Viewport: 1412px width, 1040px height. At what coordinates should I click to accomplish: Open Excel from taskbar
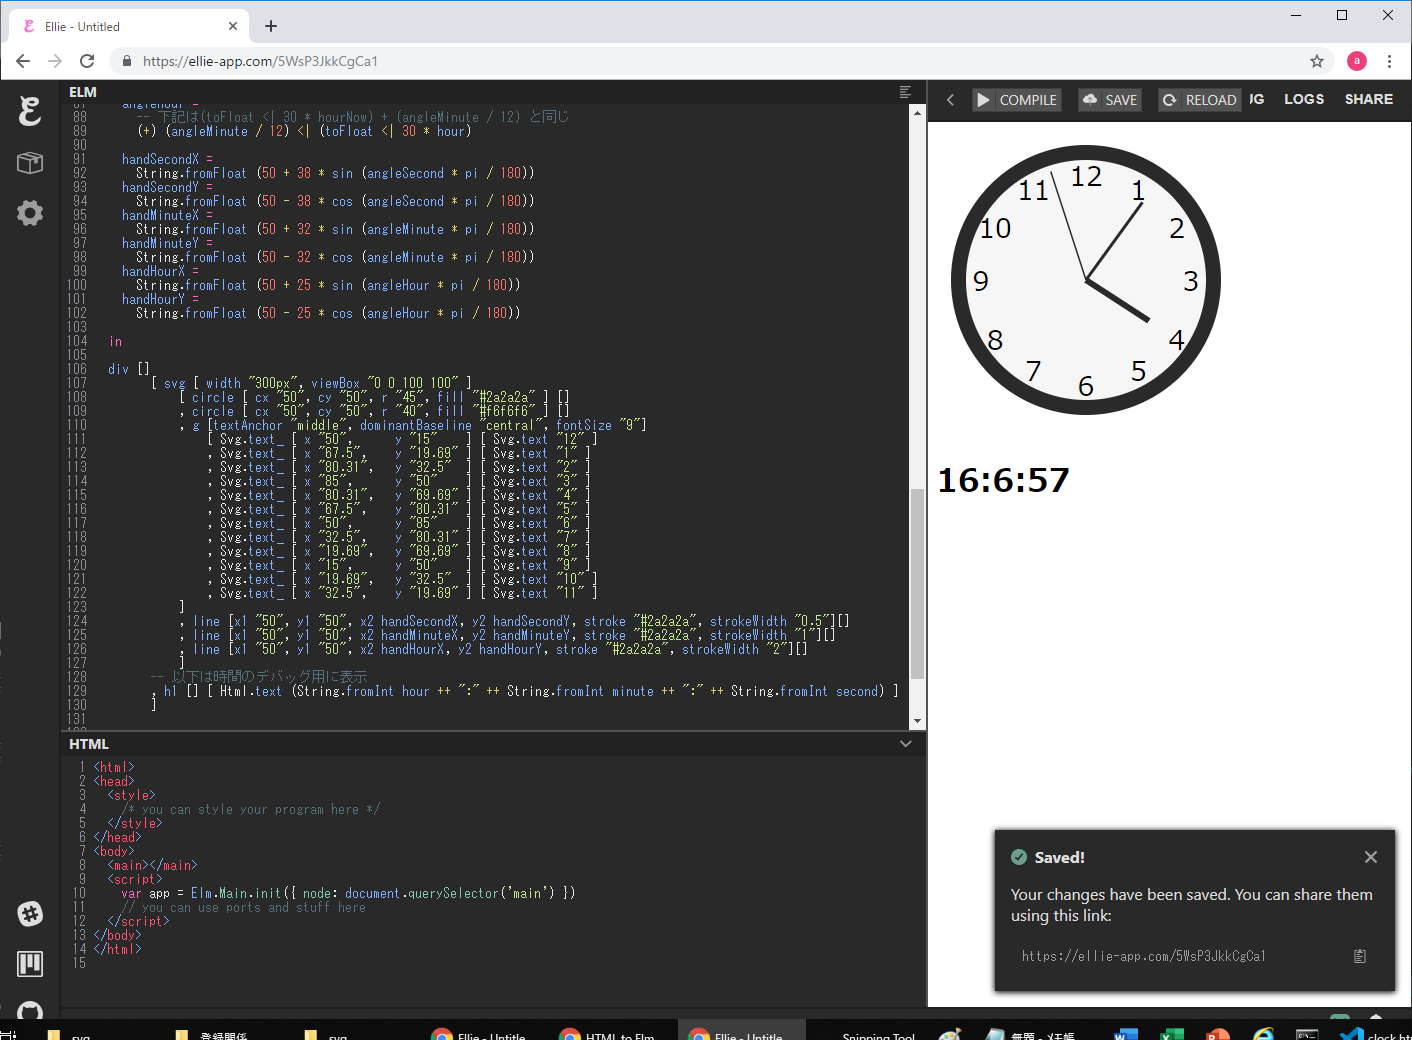[x=1172, y=1032]
